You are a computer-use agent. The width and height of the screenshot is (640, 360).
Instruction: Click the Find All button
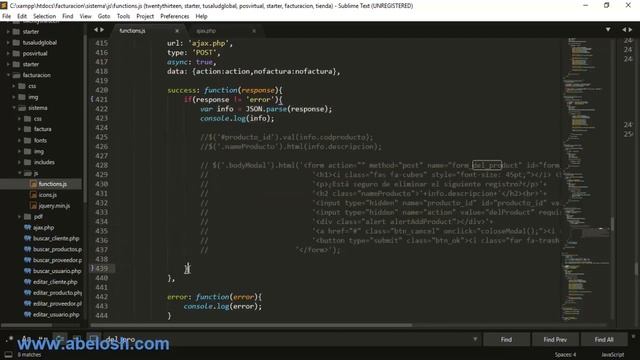tap(604, 340)
